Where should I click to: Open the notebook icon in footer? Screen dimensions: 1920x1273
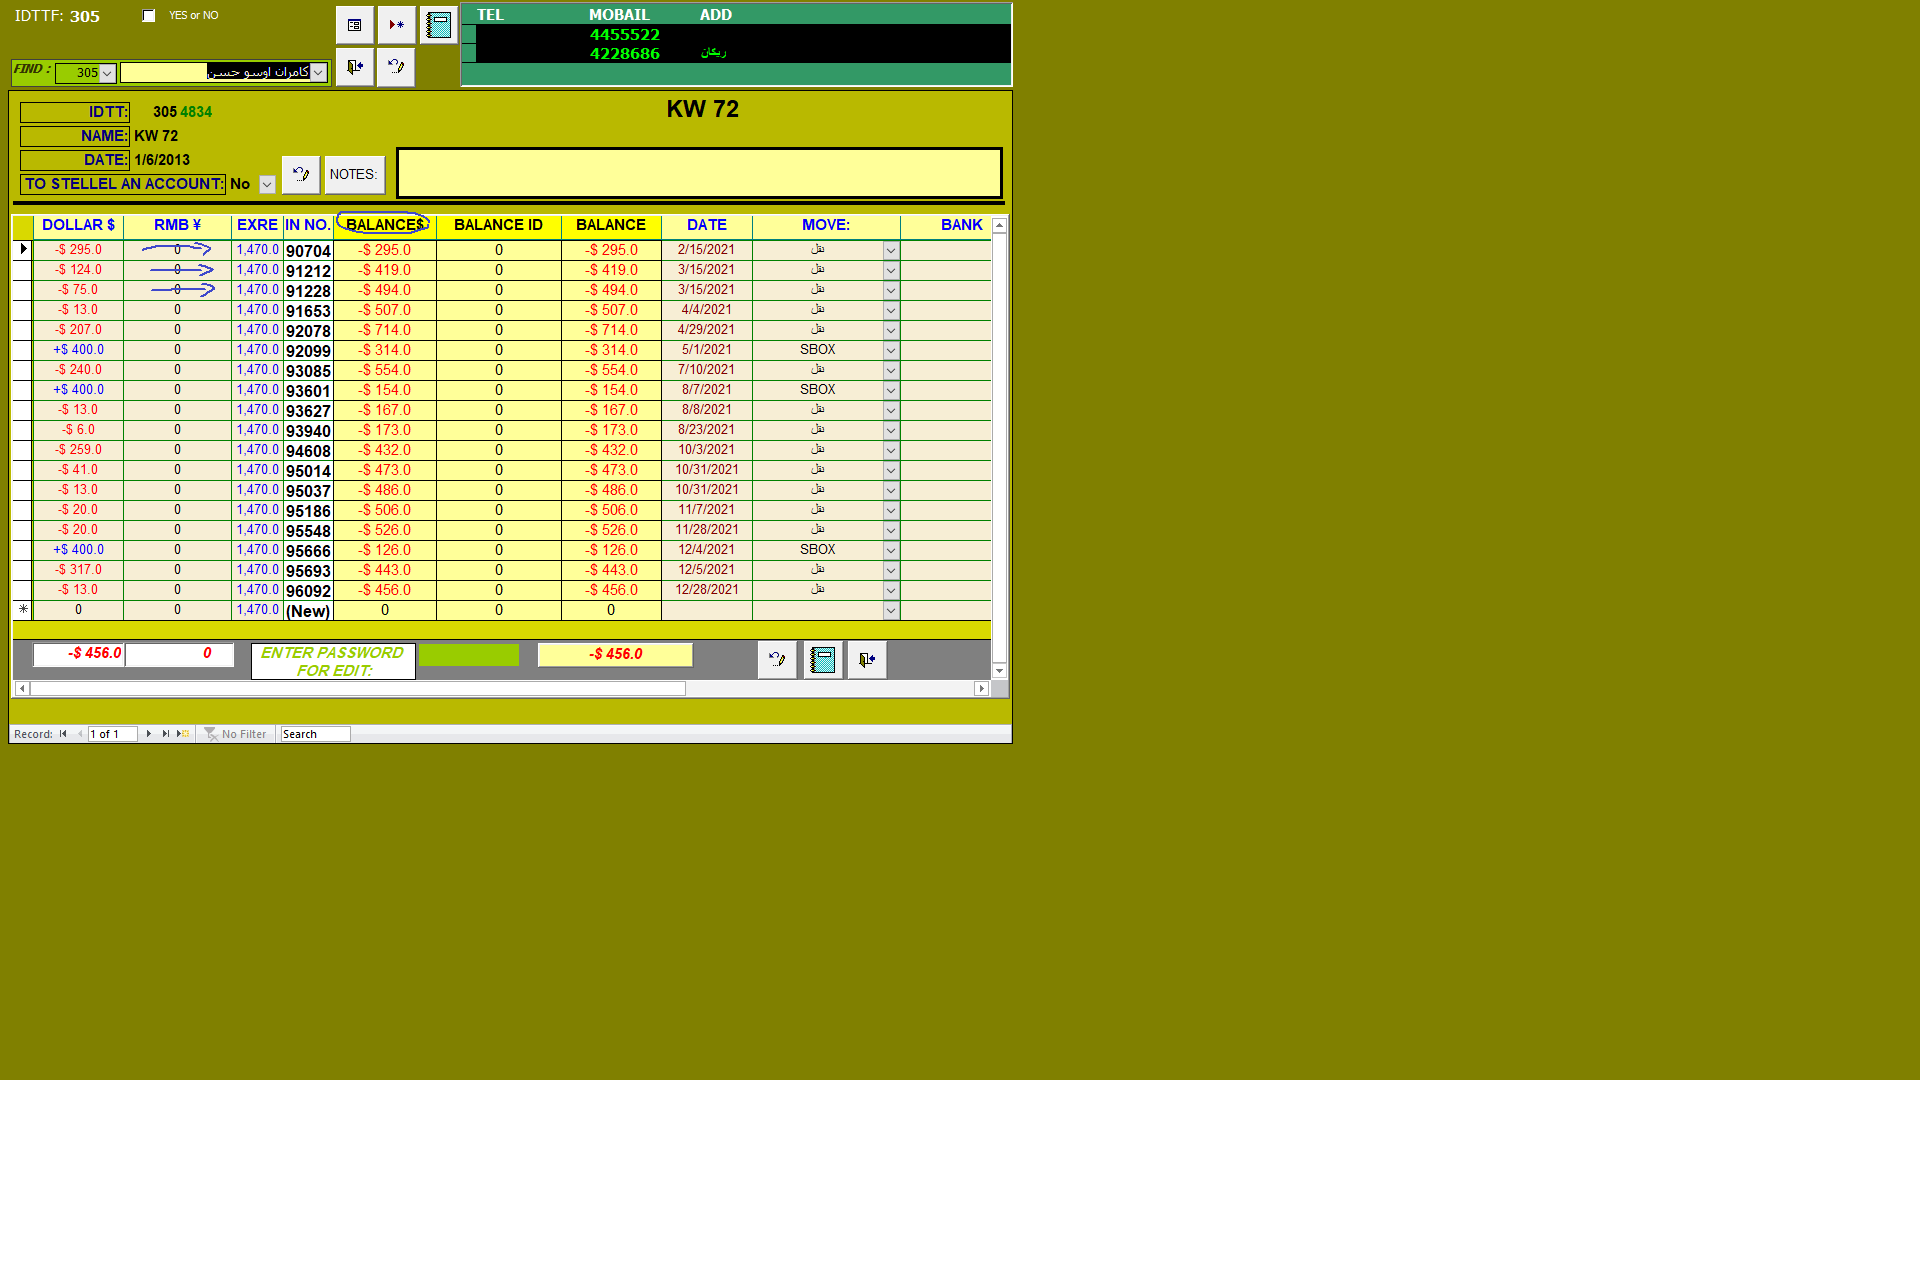822,659
